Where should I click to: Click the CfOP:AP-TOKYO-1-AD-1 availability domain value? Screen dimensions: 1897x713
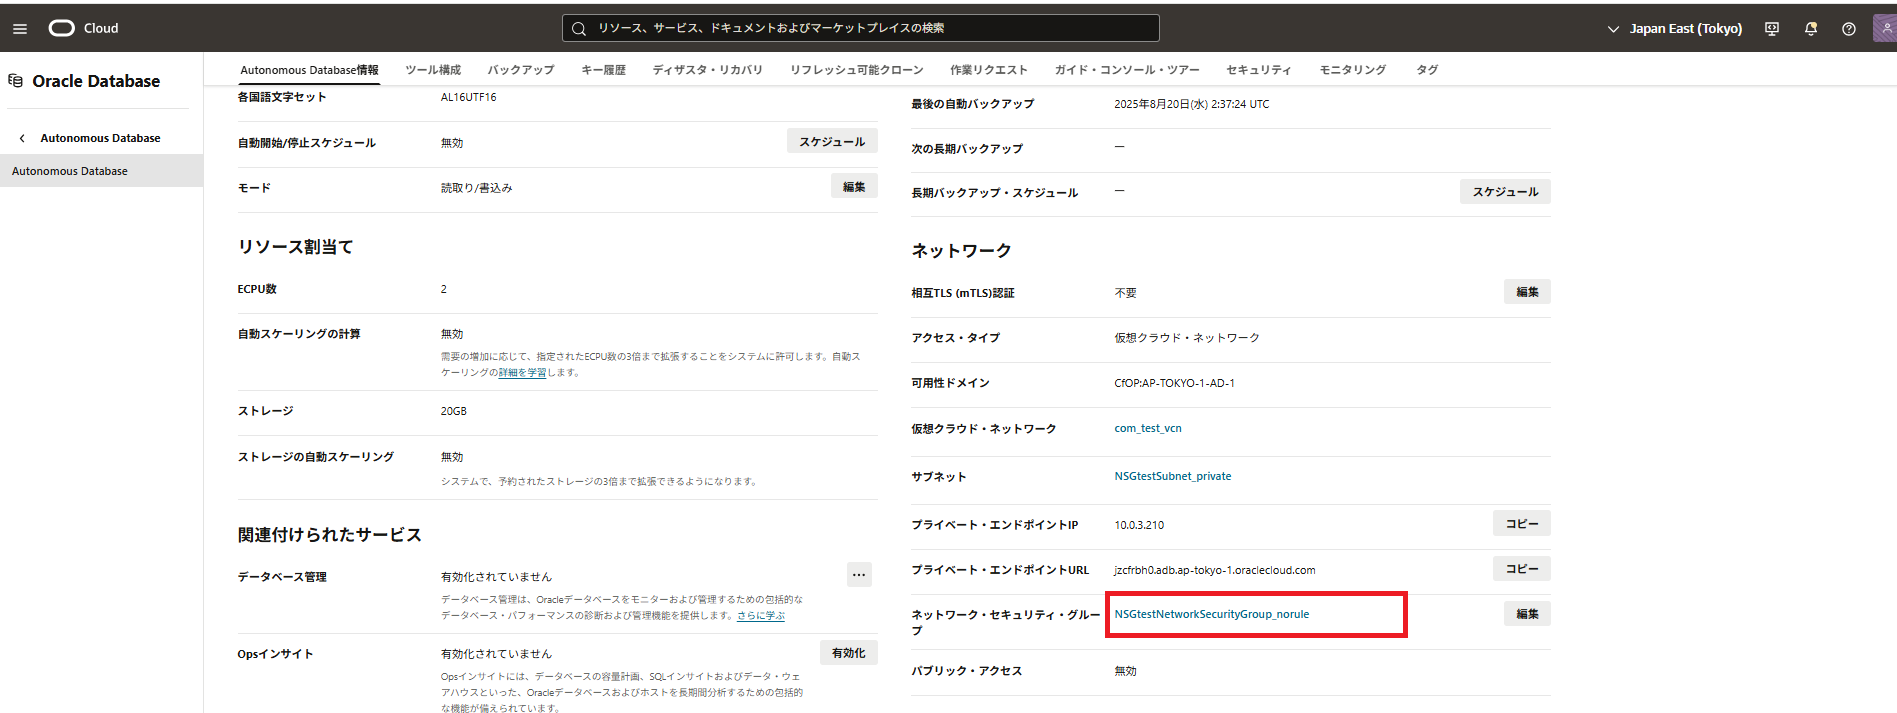[x=1174, y=383]
